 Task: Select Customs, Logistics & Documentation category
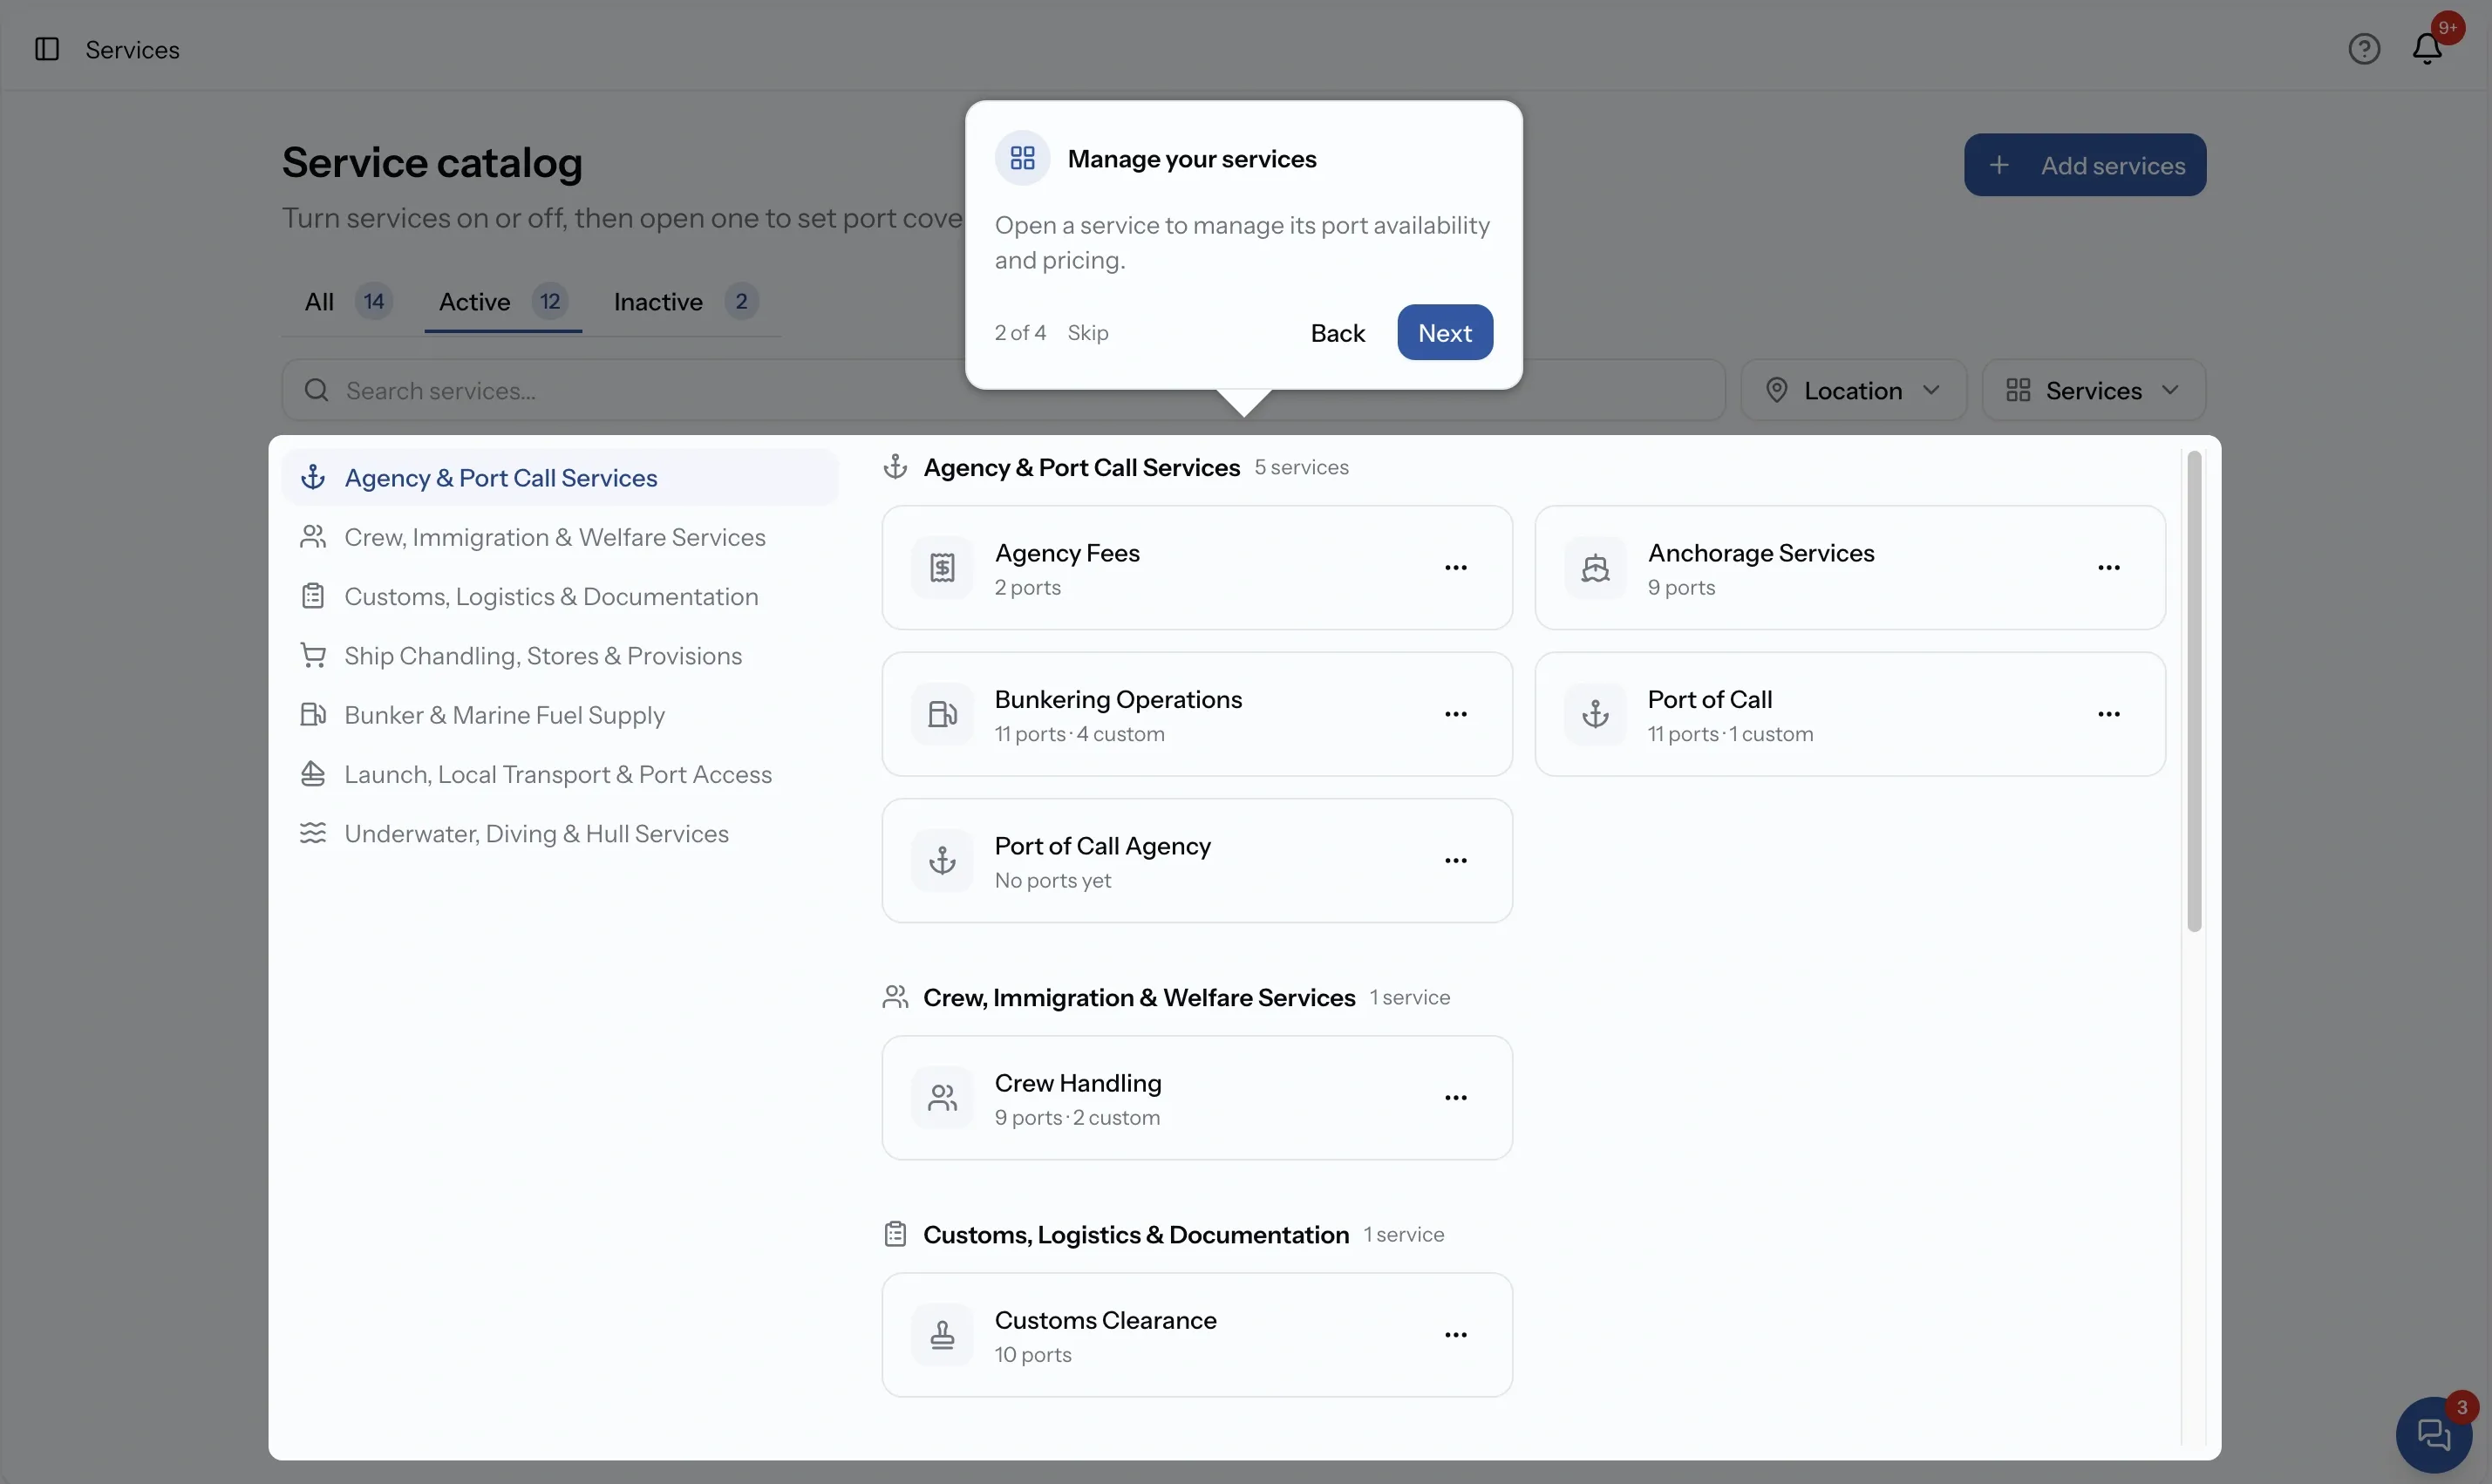560,597
